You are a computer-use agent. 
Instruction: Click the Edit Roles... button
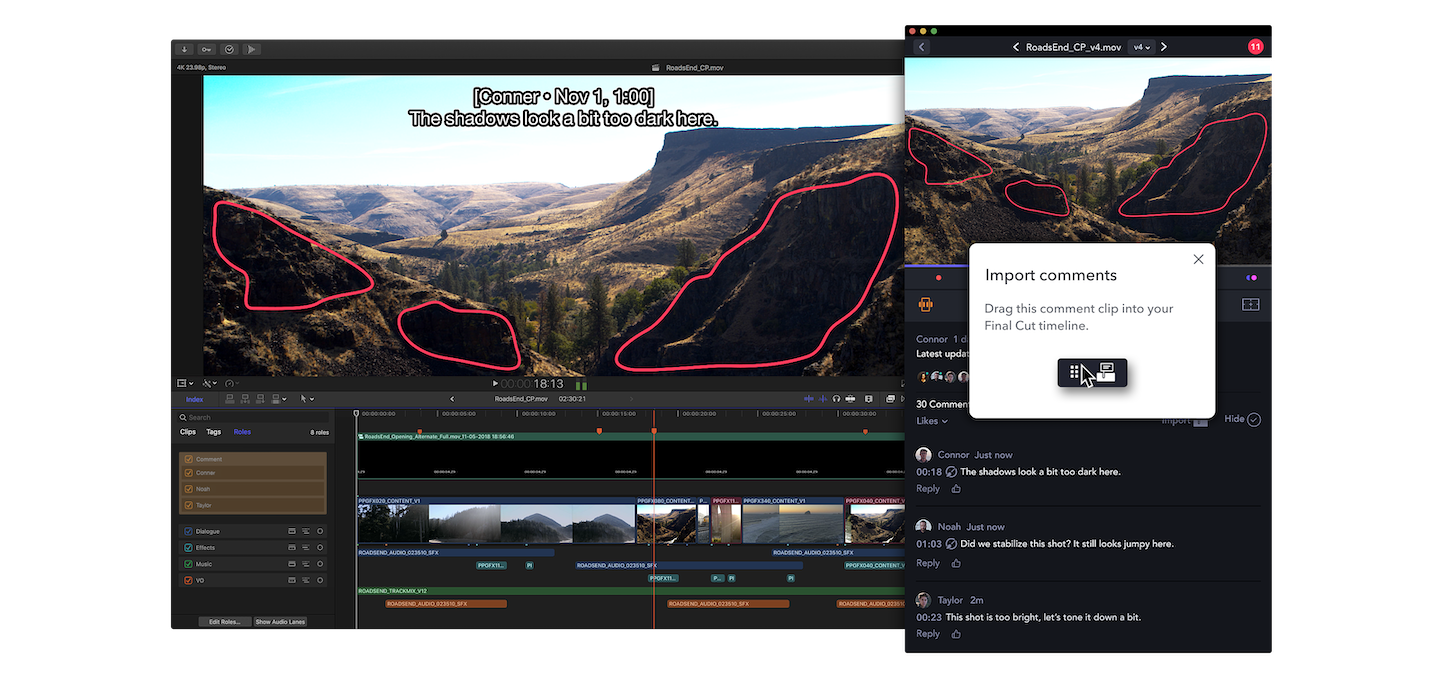pos(224,622)
